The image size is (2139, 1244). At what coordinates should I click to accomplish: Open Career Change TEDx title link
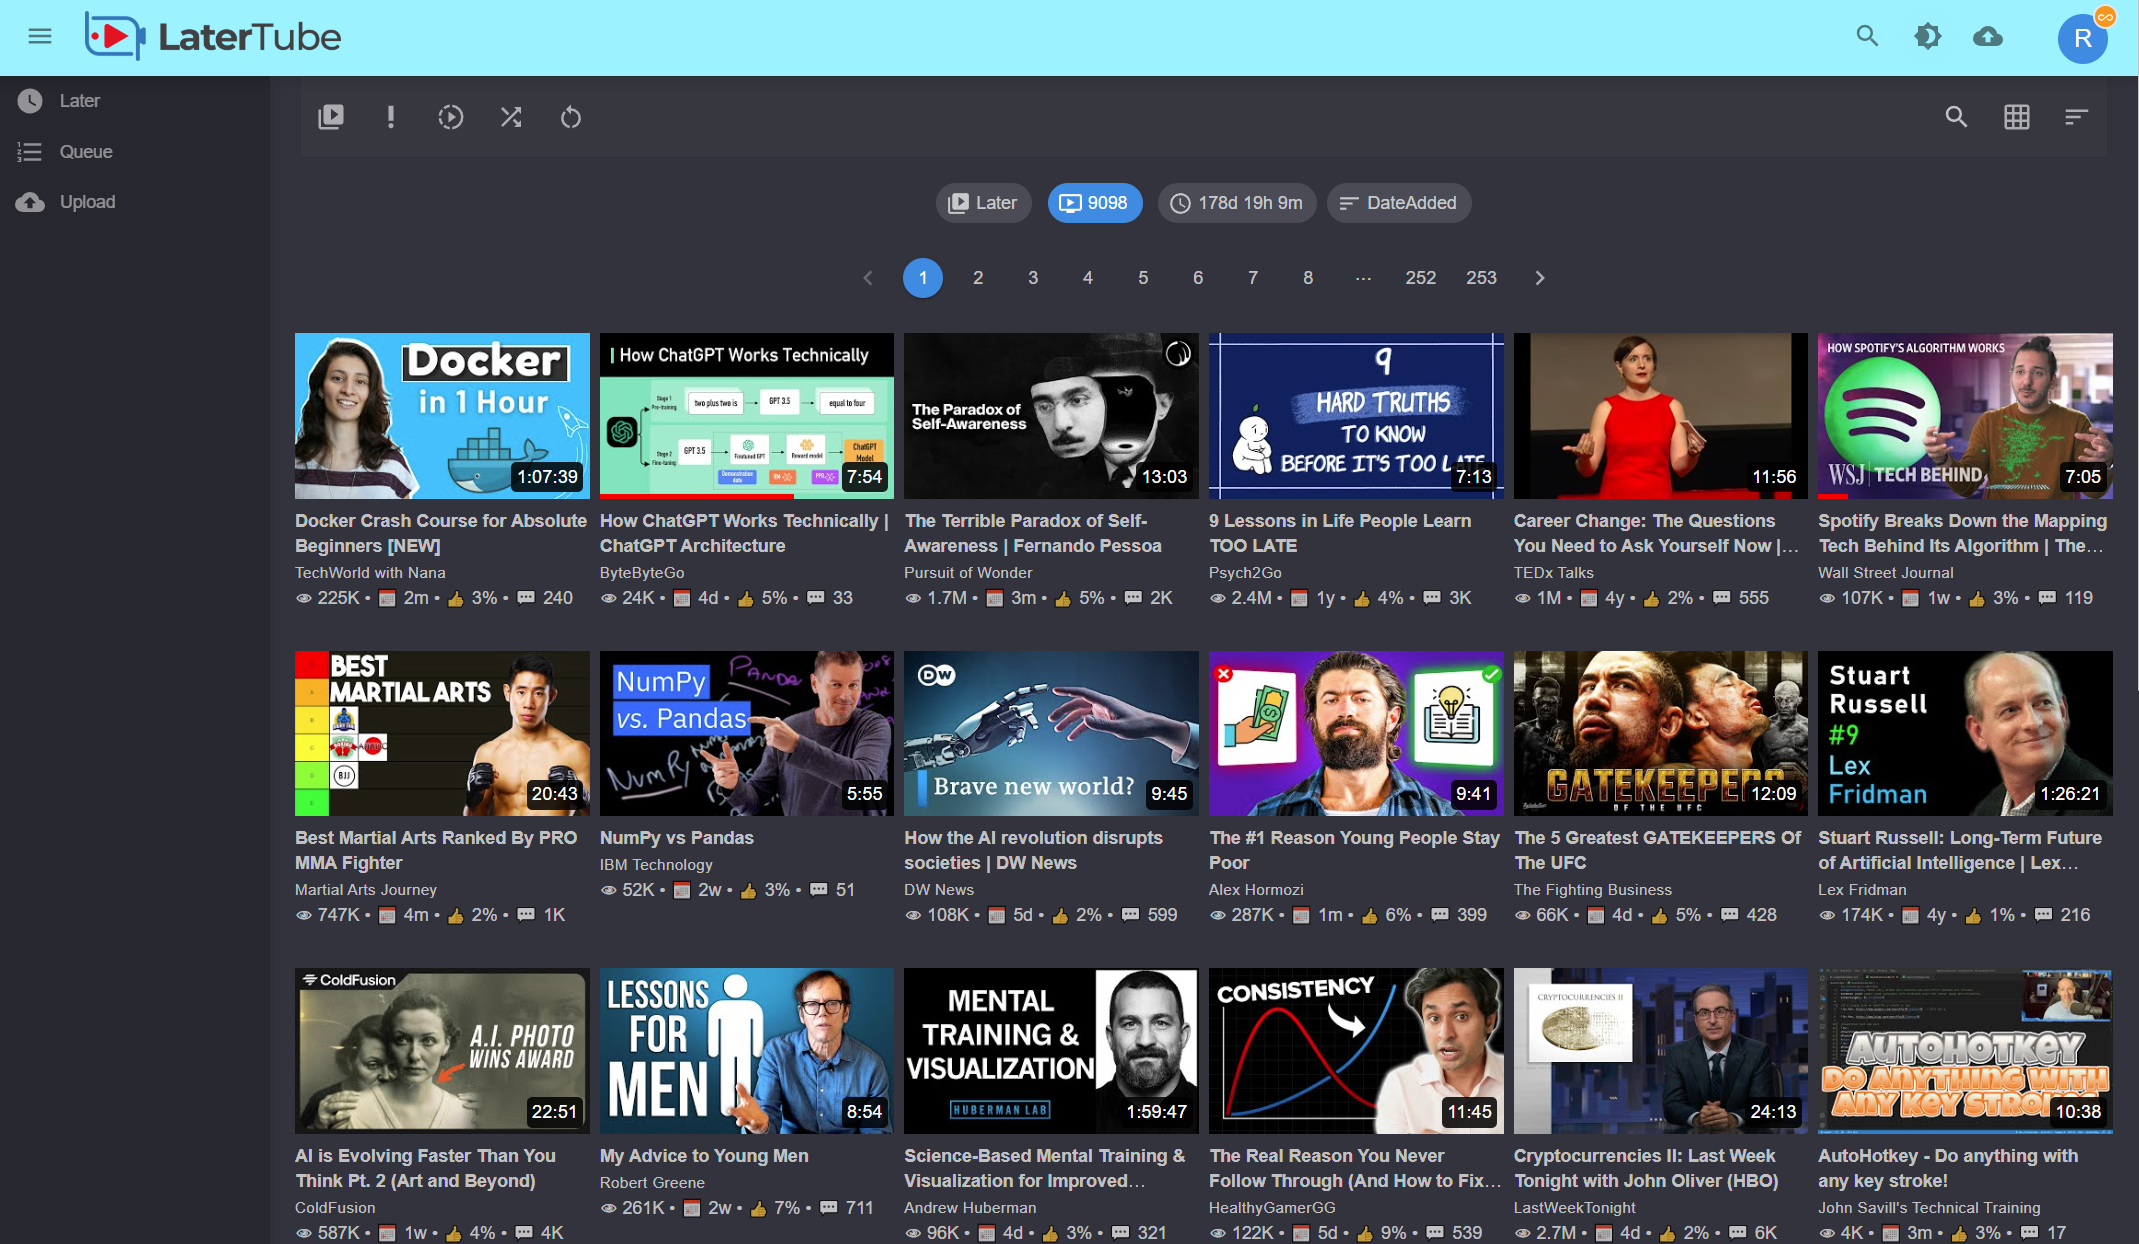click(x=1656, y=533)
